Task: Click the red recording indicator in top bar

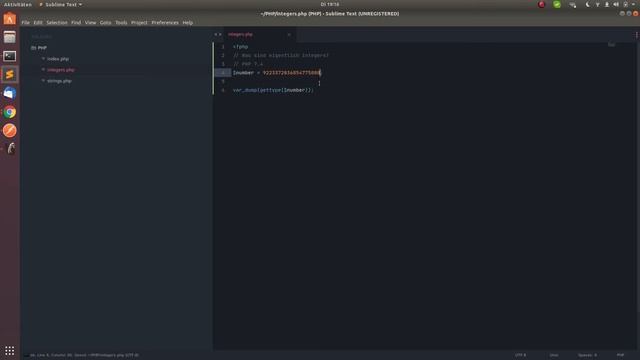Action: [x=542, y=4]
